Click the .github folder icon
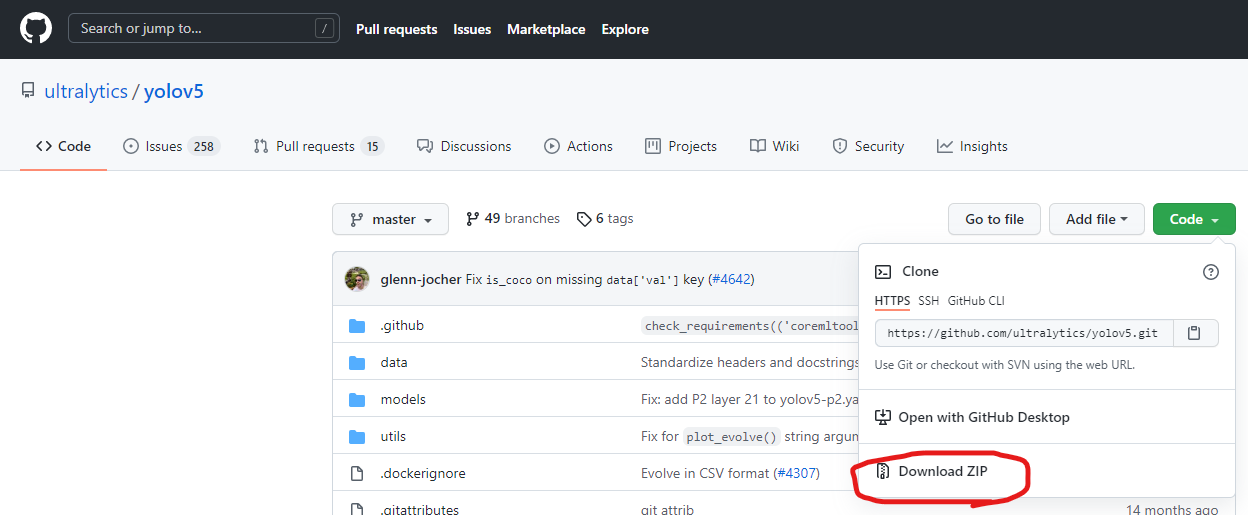1248x515 pixels. point(357,326)
